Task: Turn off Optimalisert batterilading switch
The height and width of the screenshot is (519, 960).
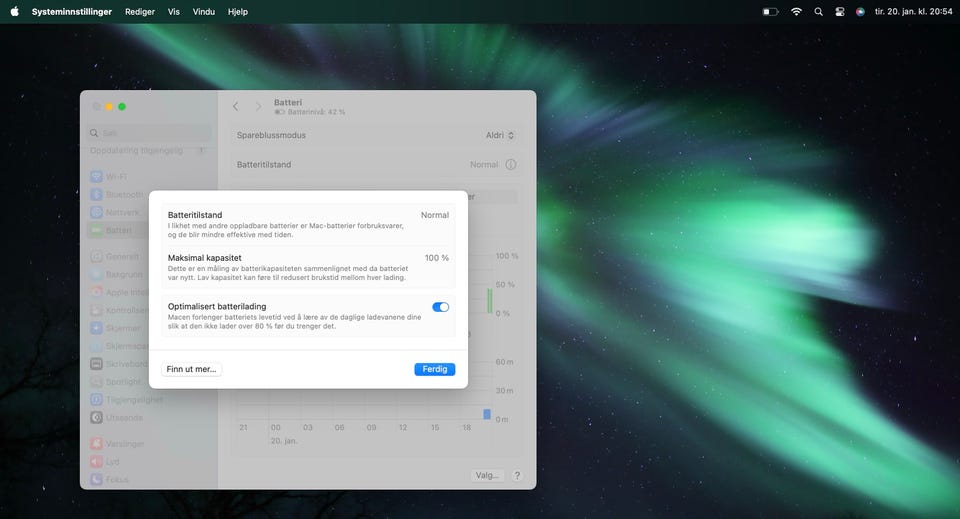Action: pyautogui.click(x=441, y=307)
